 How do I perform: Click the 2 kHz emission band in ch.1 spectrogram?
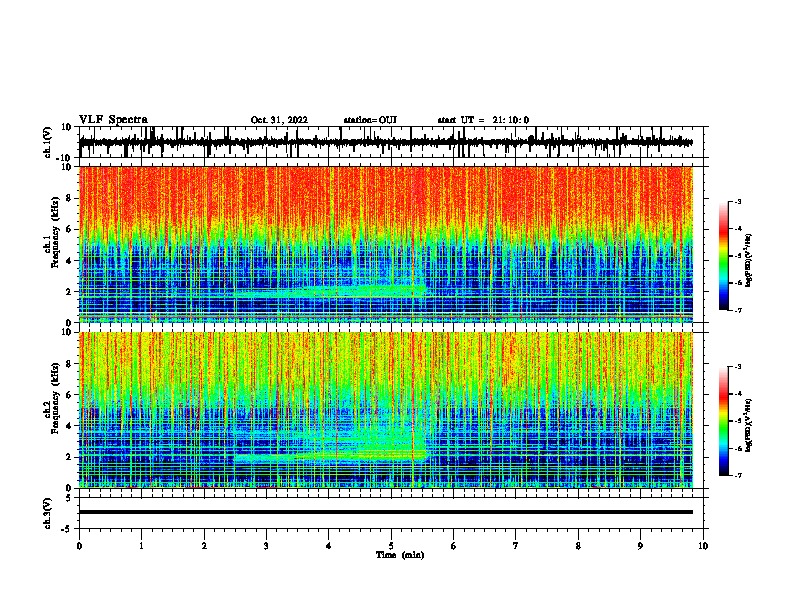[x=331, y=291]
